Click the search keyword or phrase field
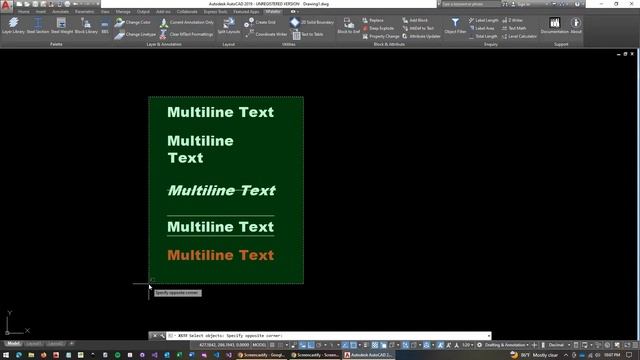The width and height of the screenshot is (640, 360). click(471, 4)
